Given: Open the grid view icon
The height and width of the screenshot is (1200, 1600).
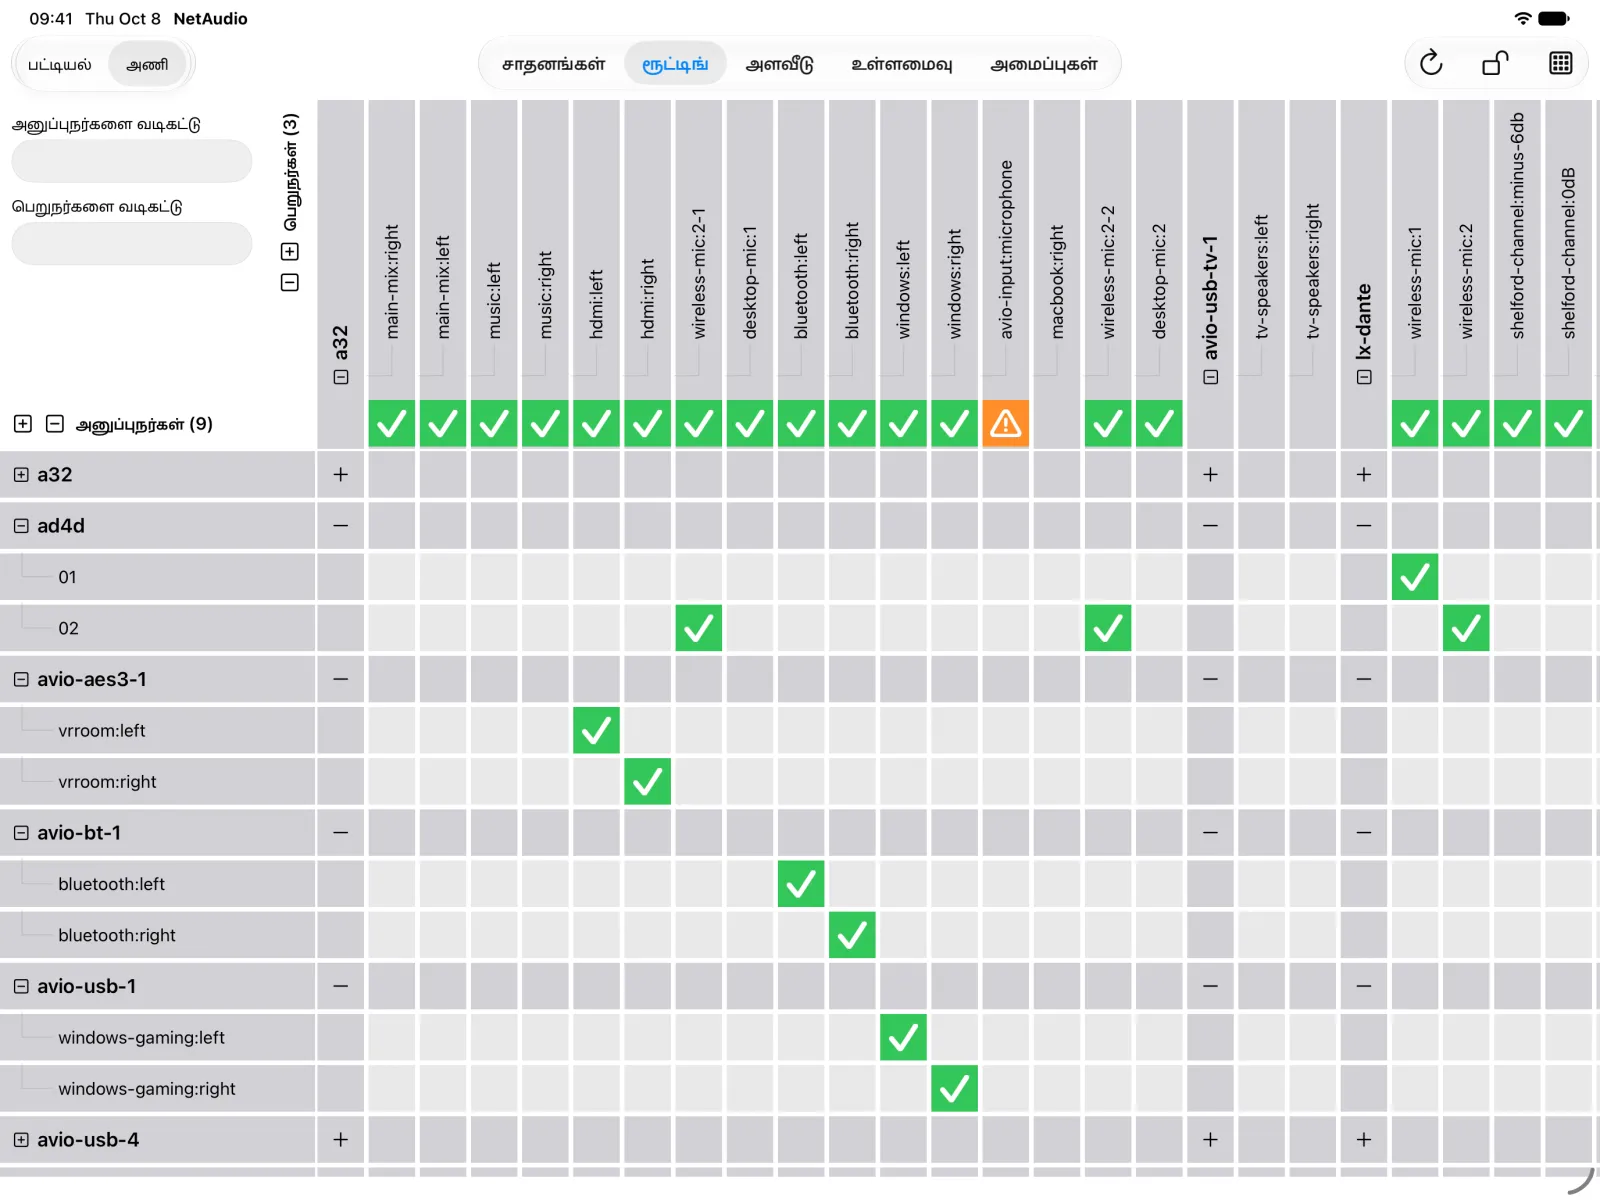Looking at the screenshot, I should [x=1560, y=63].
